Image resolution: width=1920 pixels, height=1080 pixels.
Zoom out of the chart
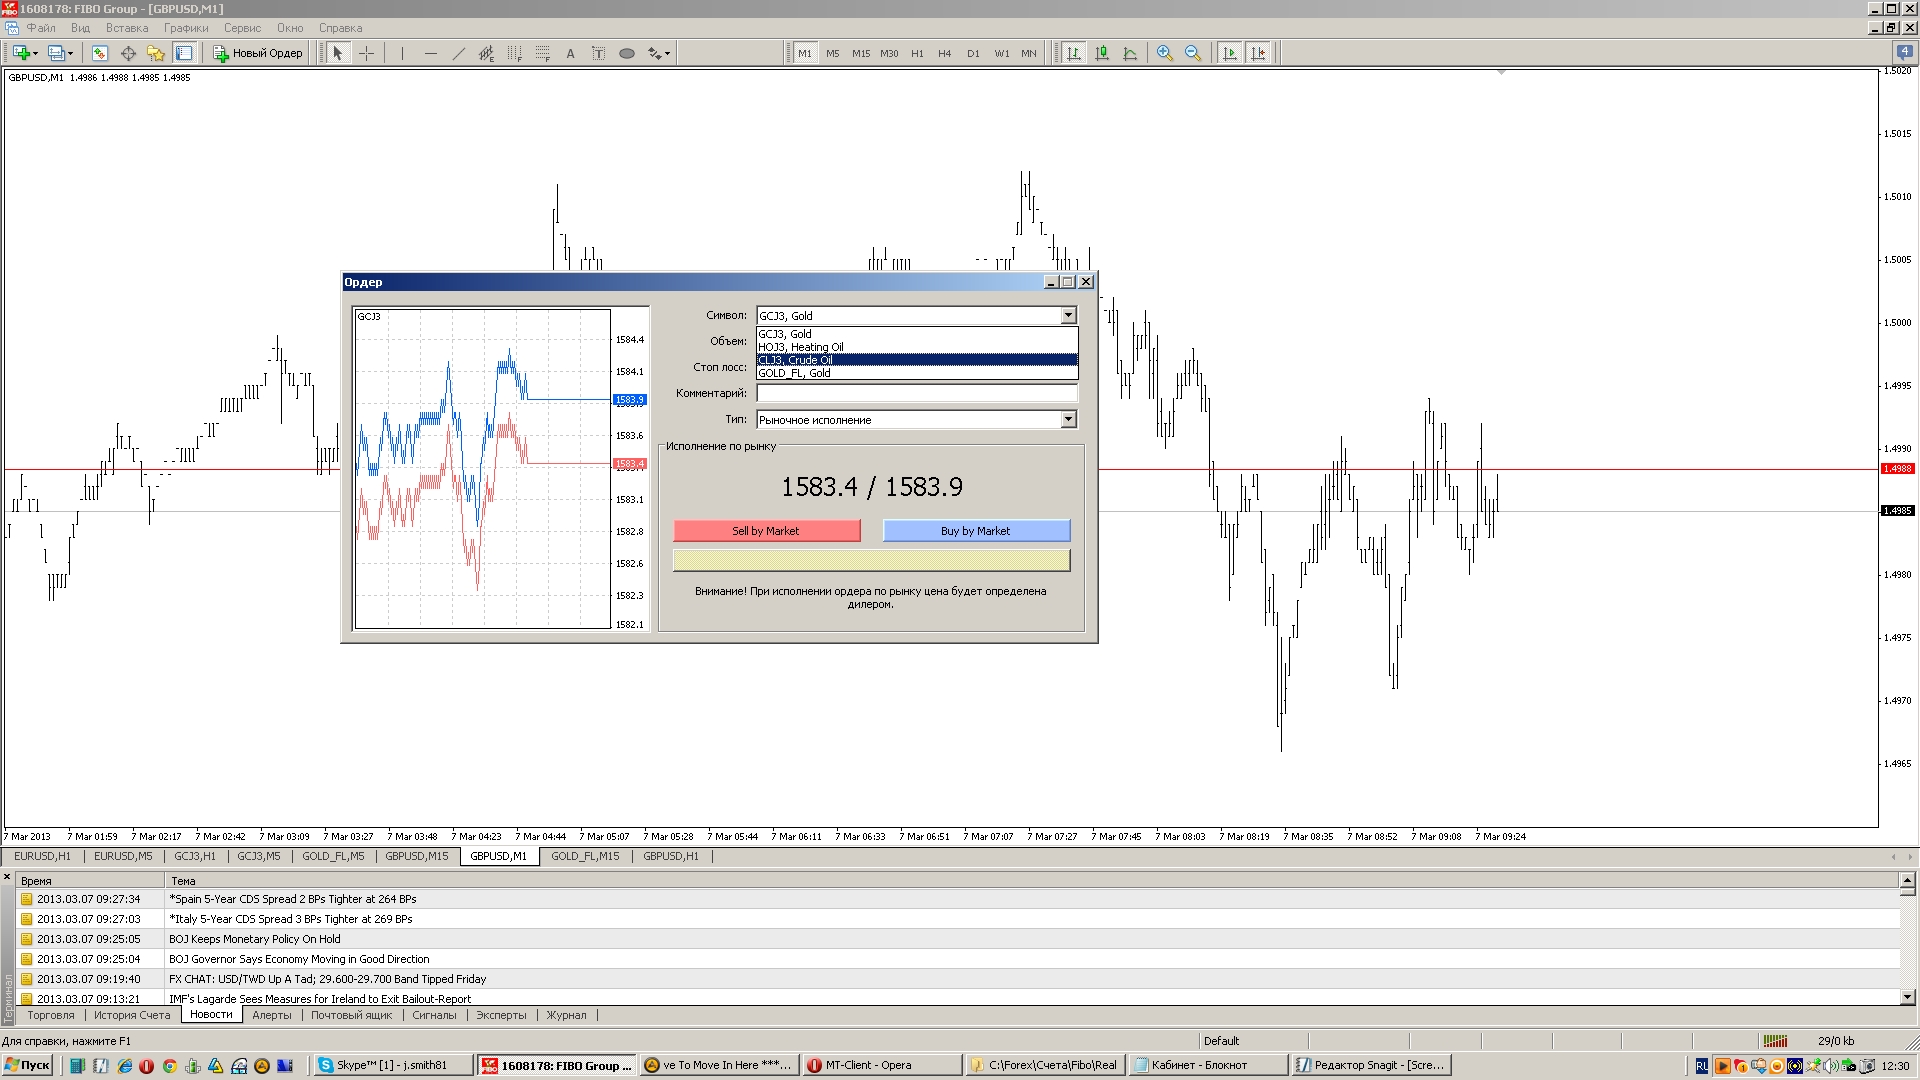coord(1192,53)
